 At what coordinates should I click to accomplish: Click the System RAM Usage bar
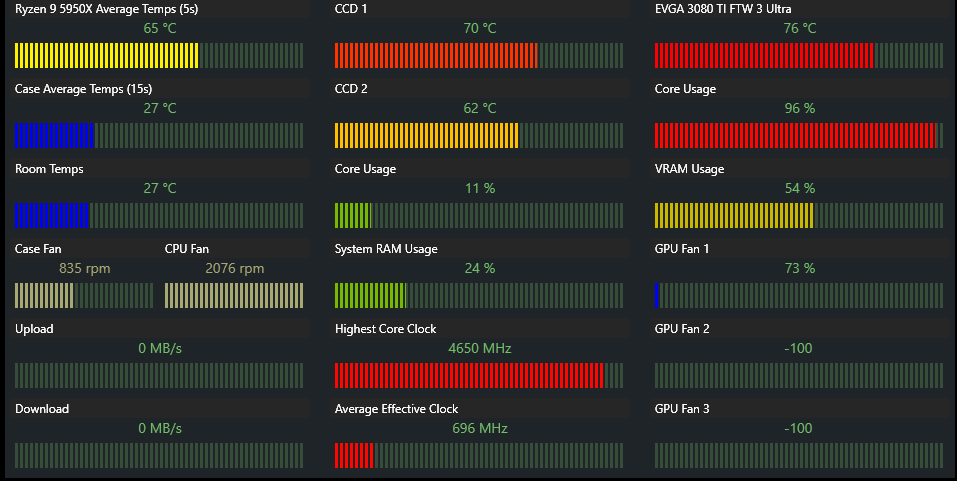point(479,295)
